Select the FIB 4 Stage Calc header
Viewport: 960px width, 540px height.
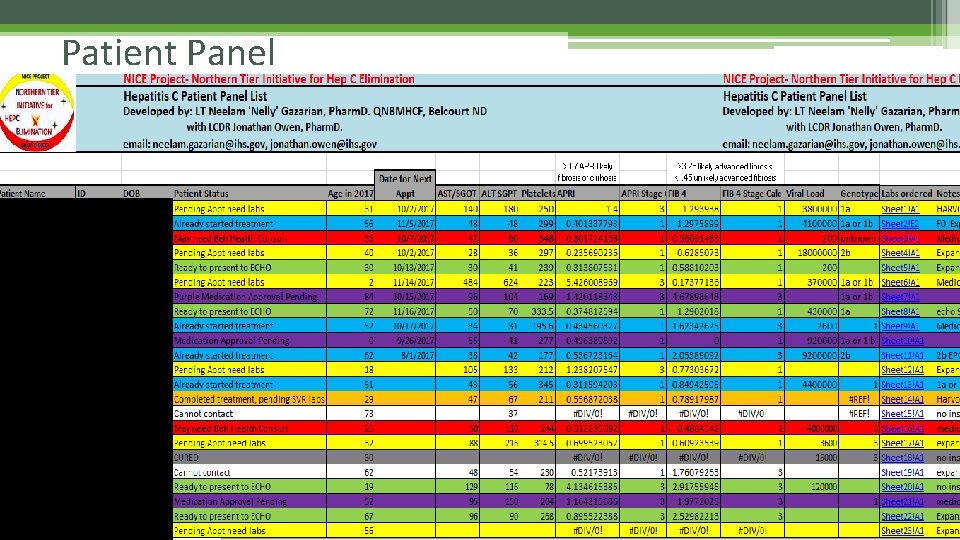[752, 193]
